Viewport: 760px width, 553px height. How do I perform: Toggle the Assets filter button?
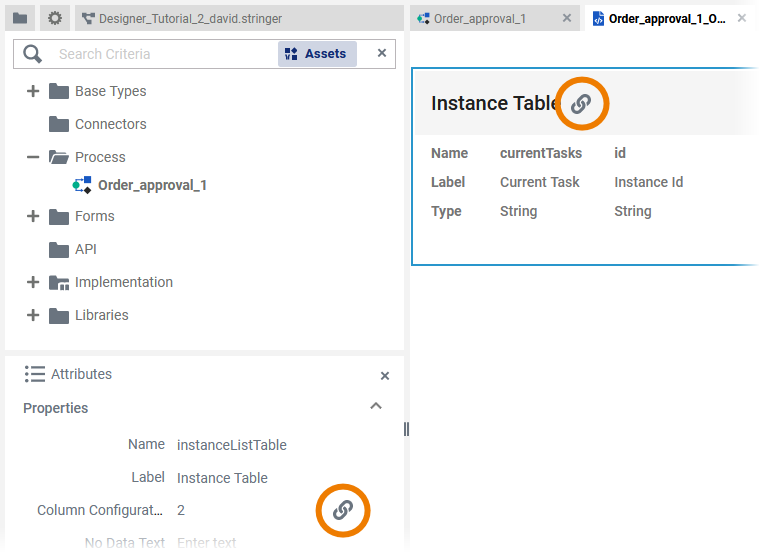pyautogui.click(x=316, y=54)
